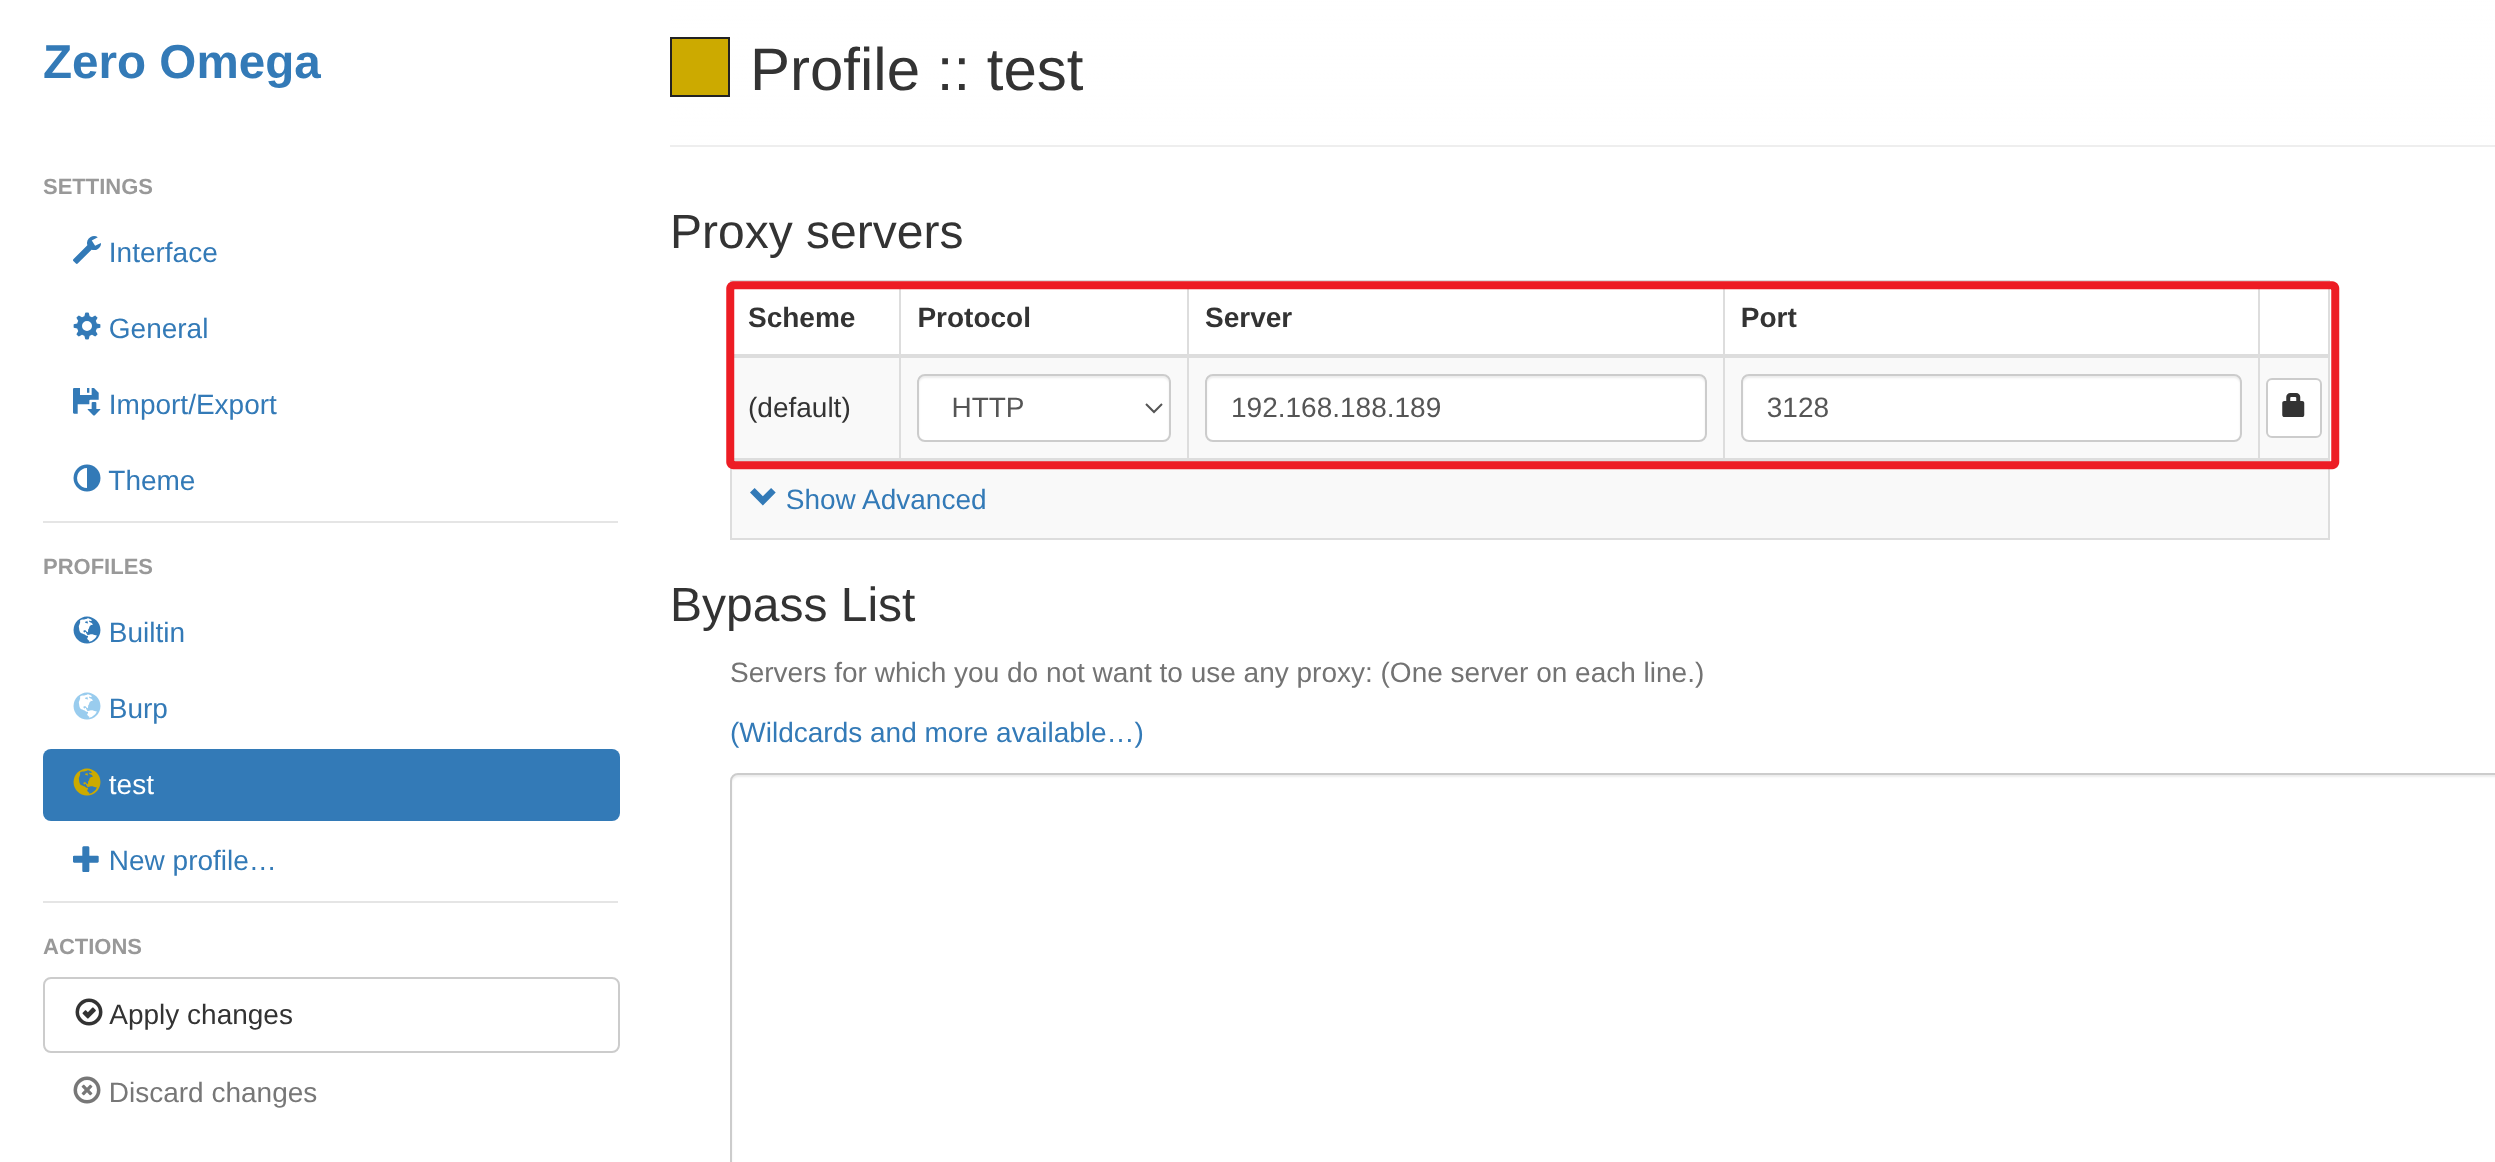Click the yellow globe icon on test profile
2495x1162 pixels.
(x=87, y=782)
